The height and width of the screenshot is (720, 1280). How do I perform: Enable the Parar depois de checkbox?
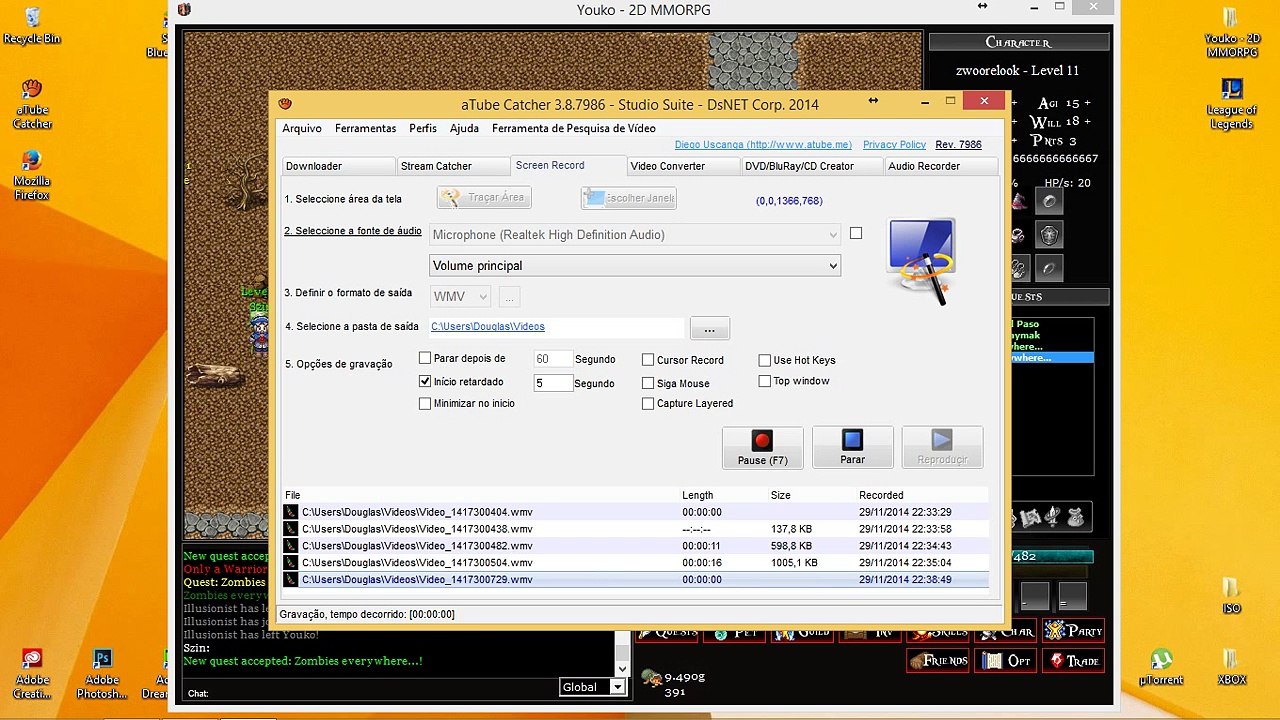click(x=425, y=358)
